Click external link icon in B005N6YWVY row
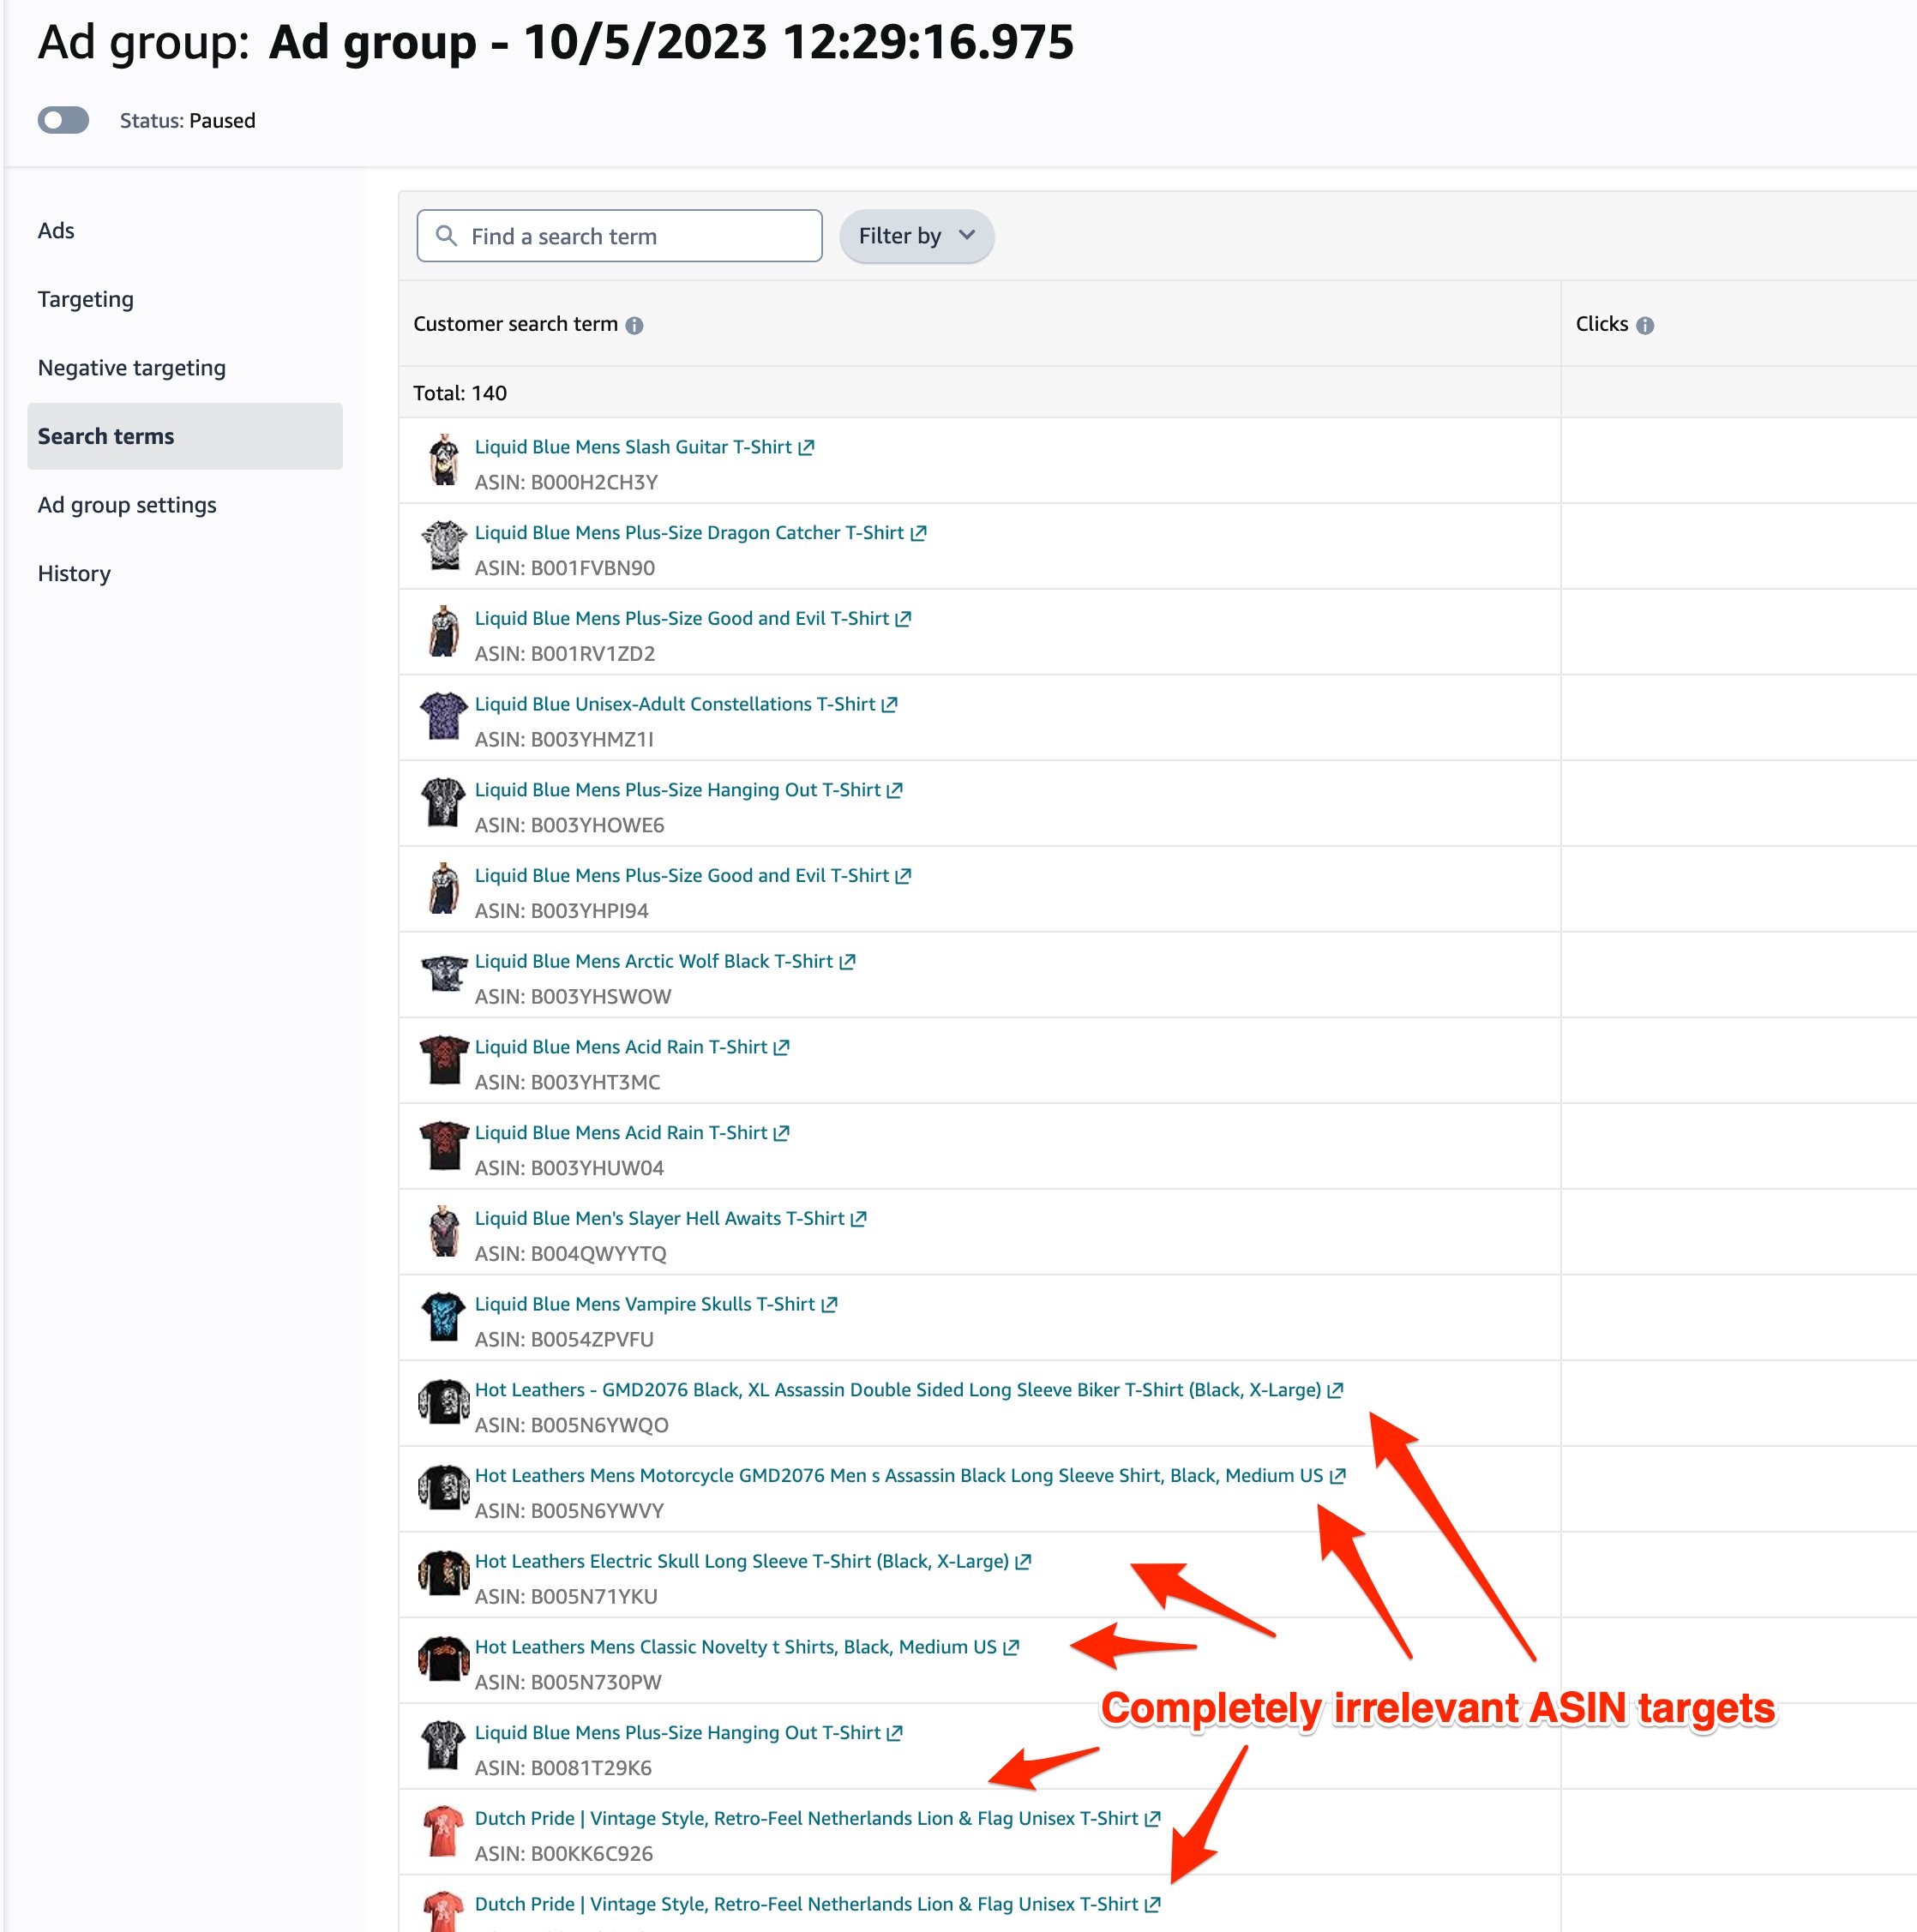This screenshot has width=1917, height=1932. click(x=1337, y=1476)
